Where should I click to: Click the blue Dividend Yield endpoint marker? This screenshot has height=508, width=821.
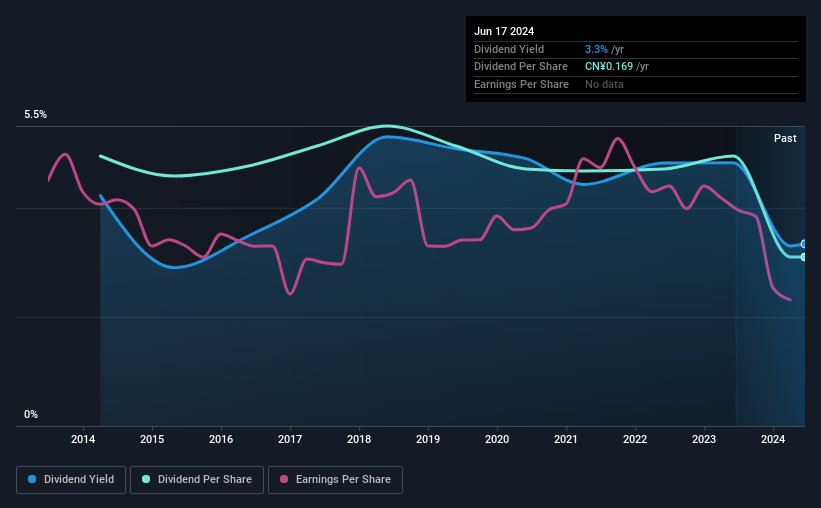(803, 244)
